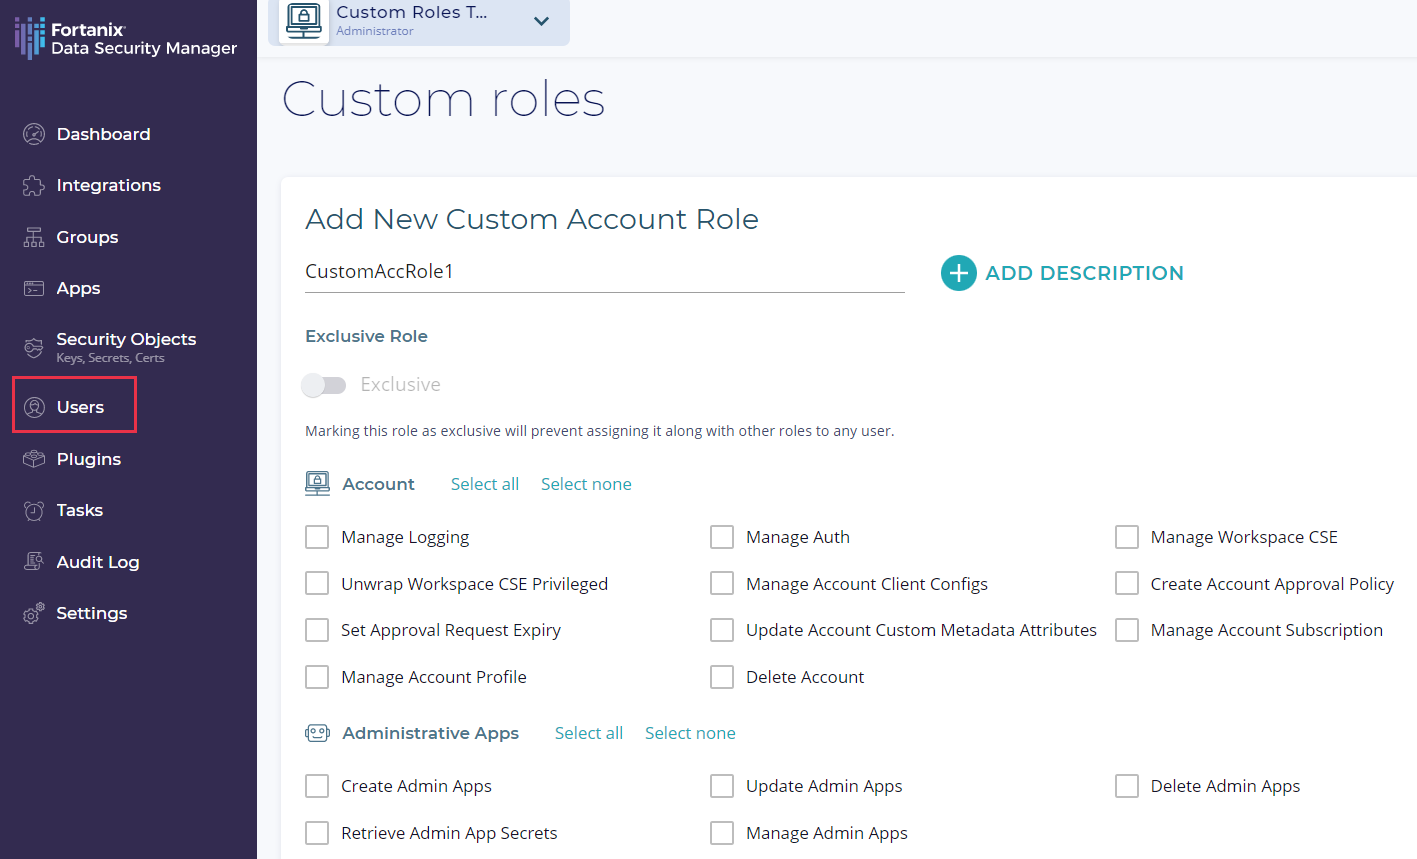1417x859 pixels.
Task: Check the Manage Logging checkbox
Action: pyautogui.click(x=317, y=537)
